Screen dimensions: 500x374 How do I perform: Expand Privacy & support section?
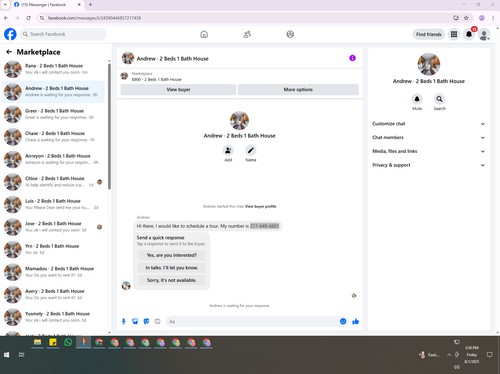point(428,165)
